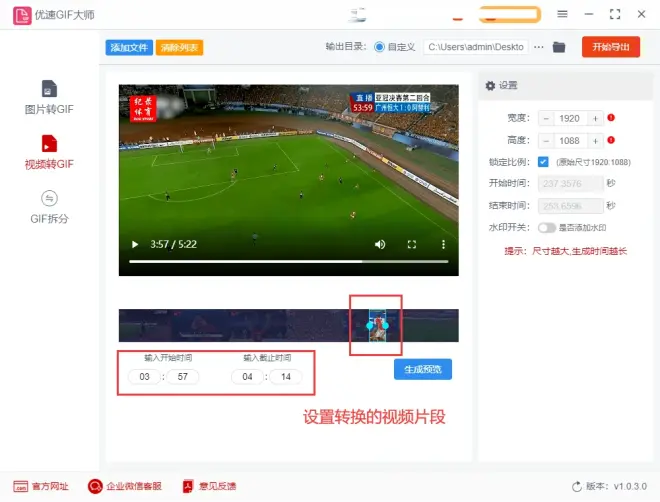The image size is (660, 502).
Task: Click the end time seconds field 14
Action: tap(286, 377)
